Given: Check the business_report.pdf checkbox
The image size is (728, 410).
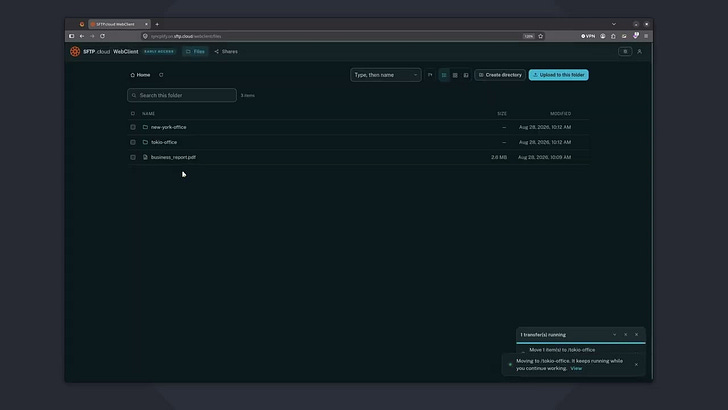Looking at the screenshot, I should tap(133, 157).
